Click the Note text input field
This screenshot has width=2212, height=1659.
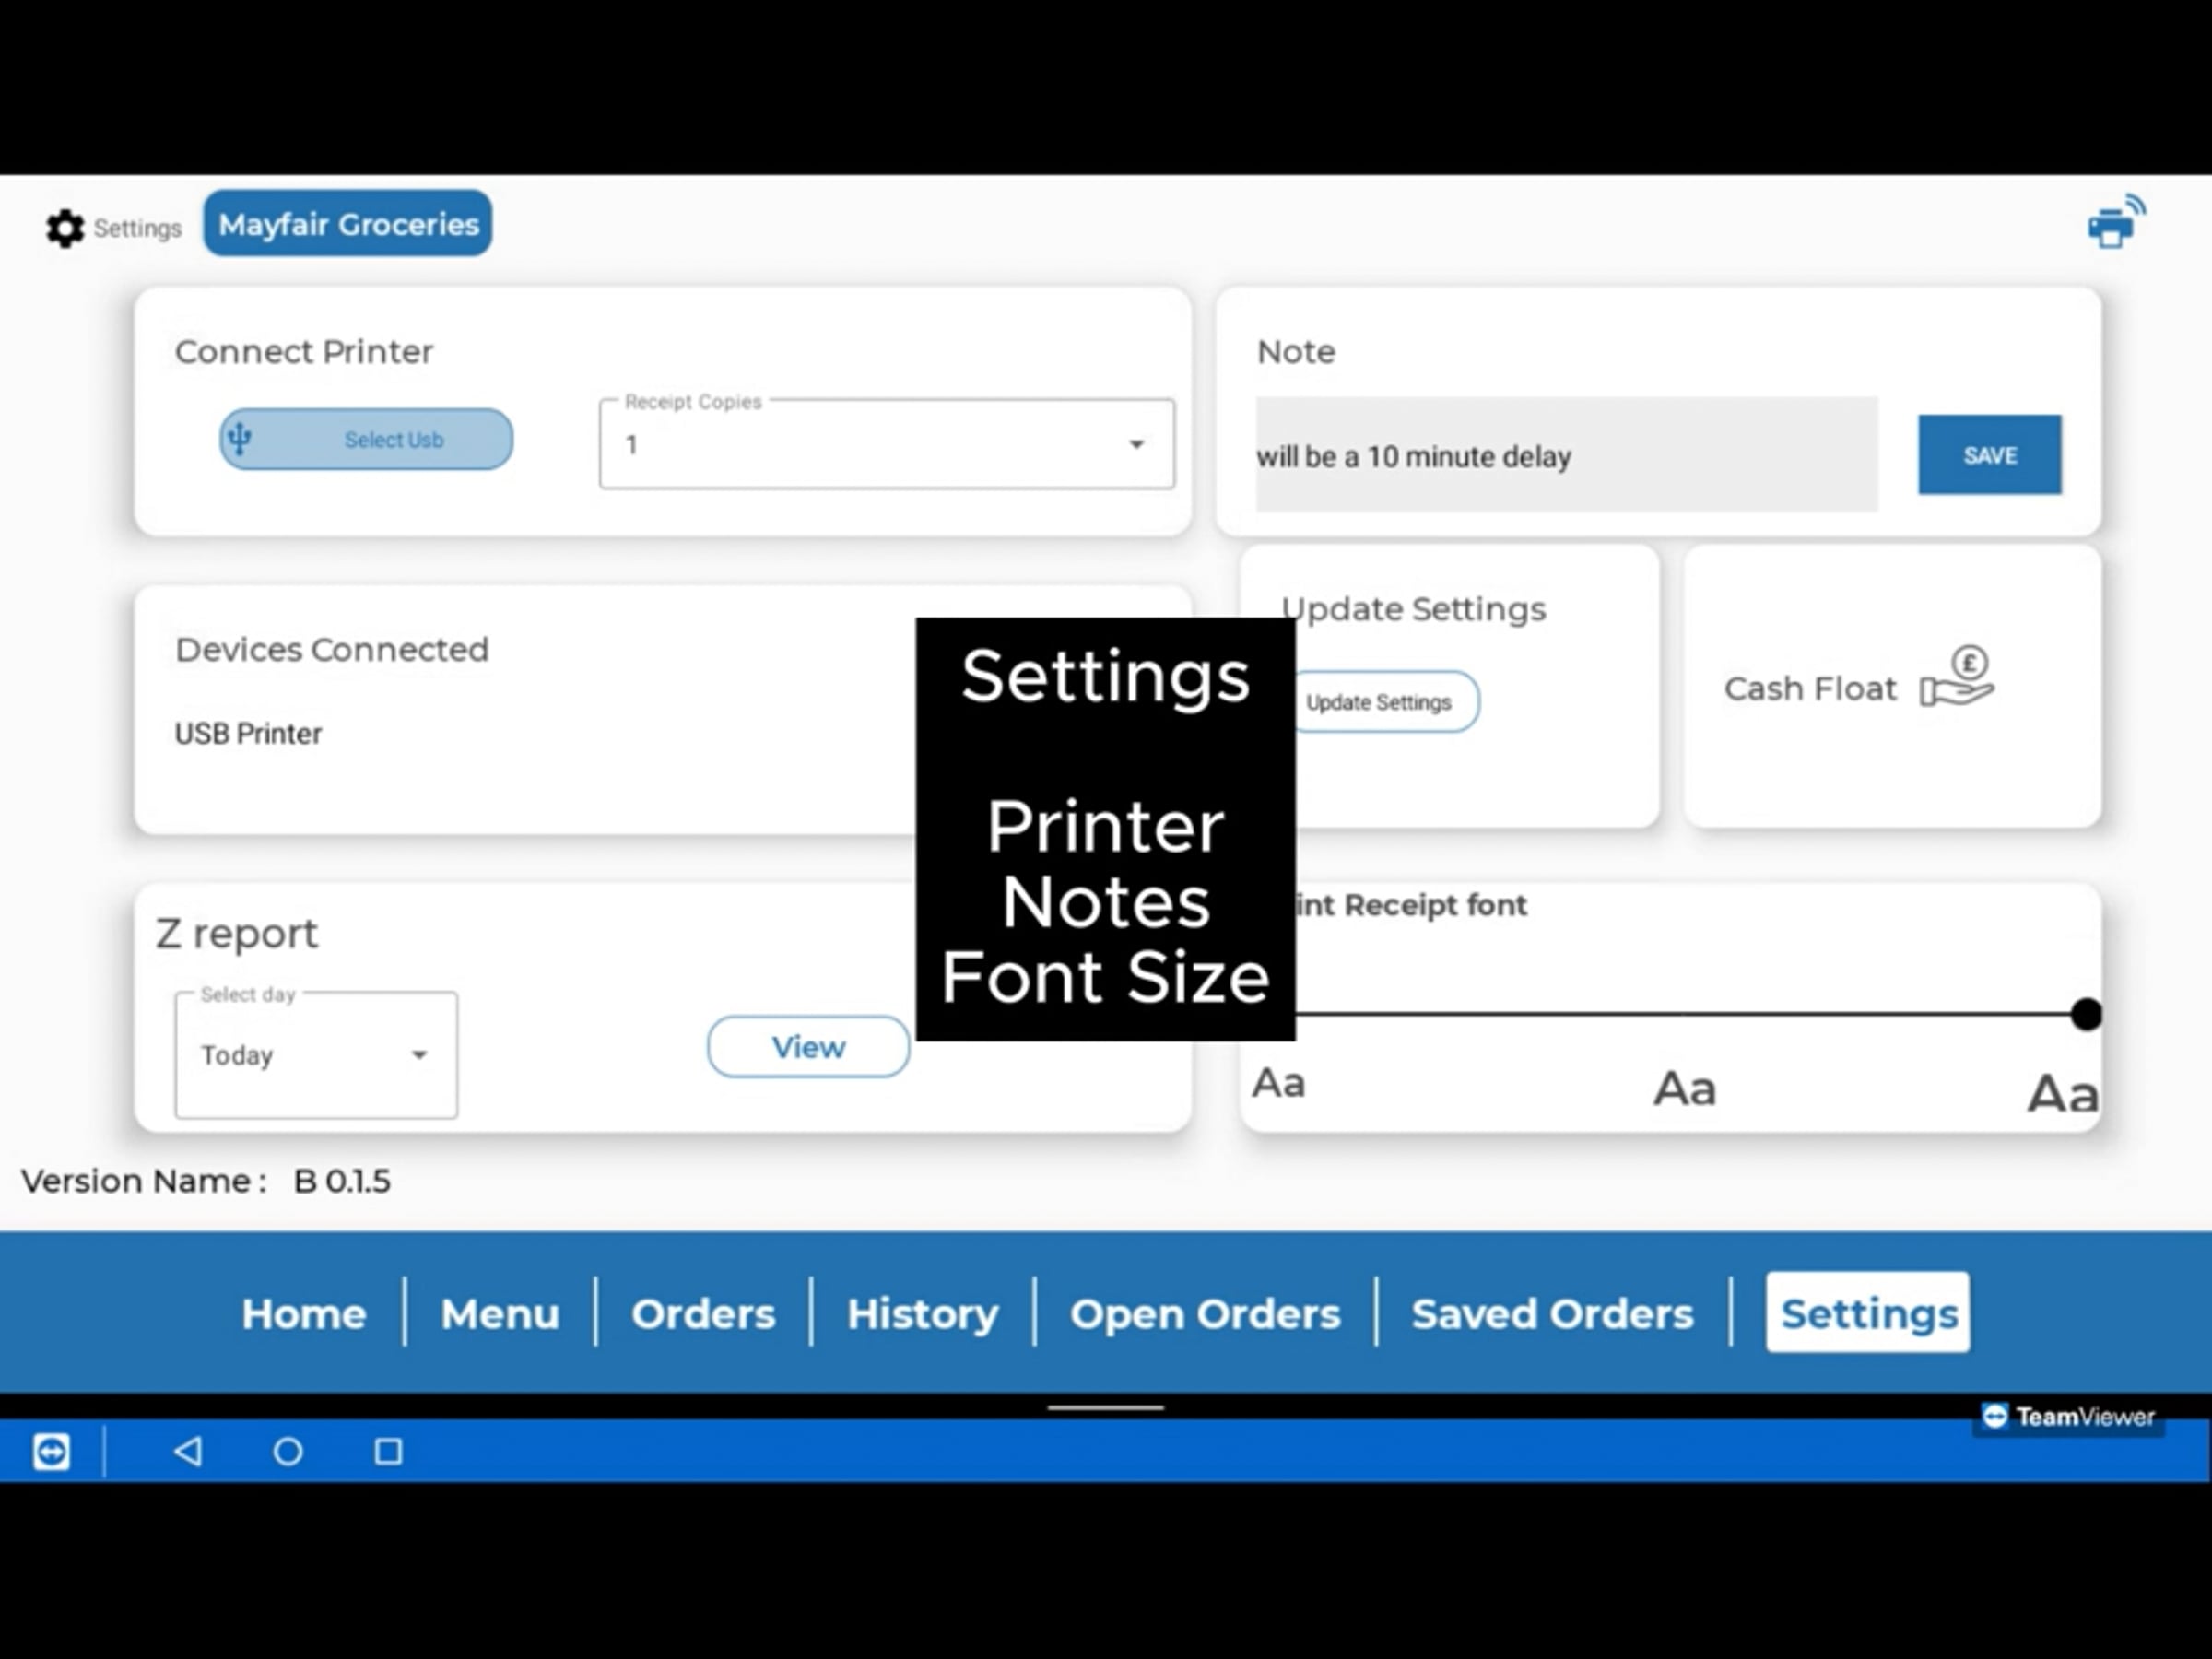(x=1566, y=456)
